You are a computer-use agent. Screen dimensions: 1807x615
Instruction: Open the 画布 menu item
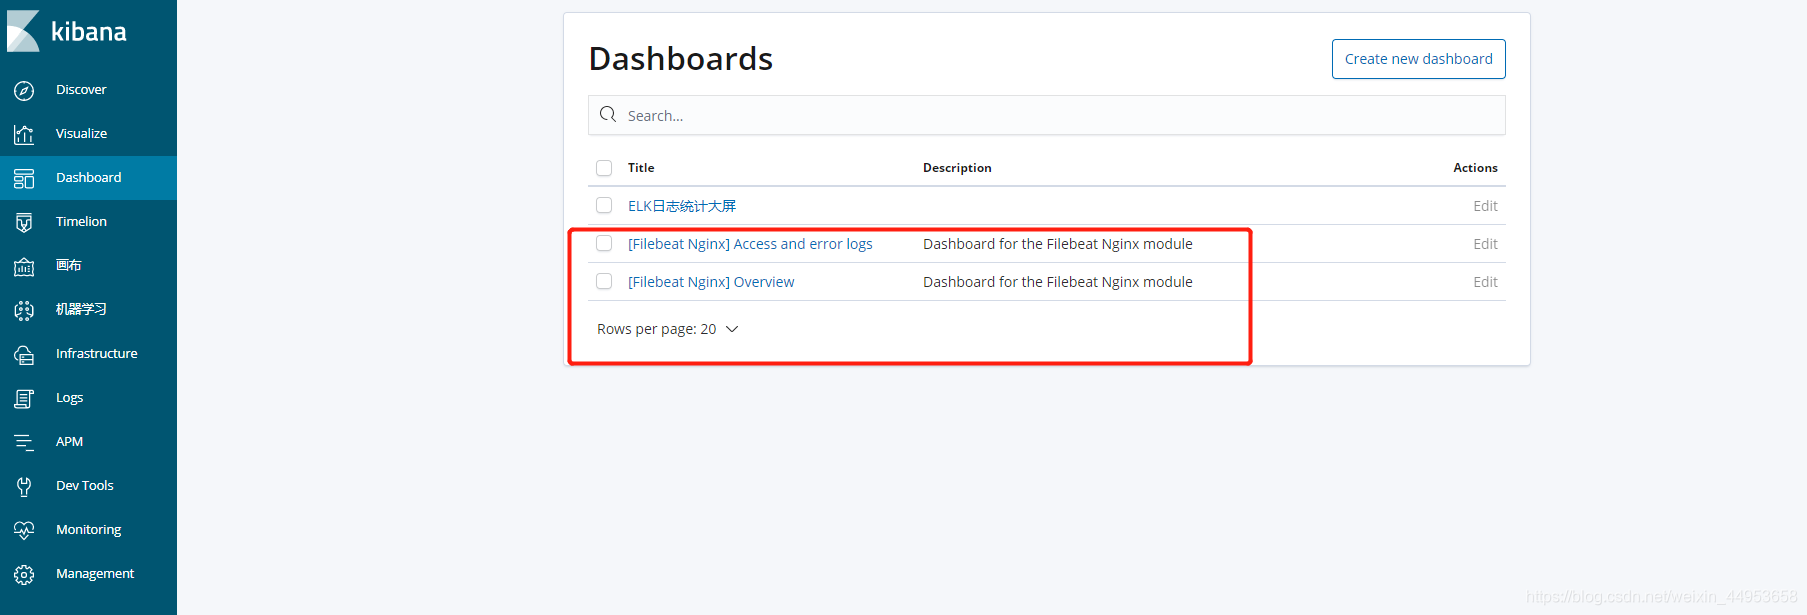point(69,266)
